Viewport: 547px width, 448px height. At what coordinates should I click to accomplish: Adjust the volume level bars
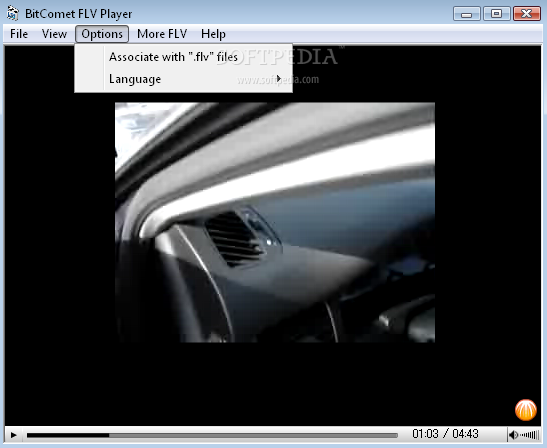point(530,435)
